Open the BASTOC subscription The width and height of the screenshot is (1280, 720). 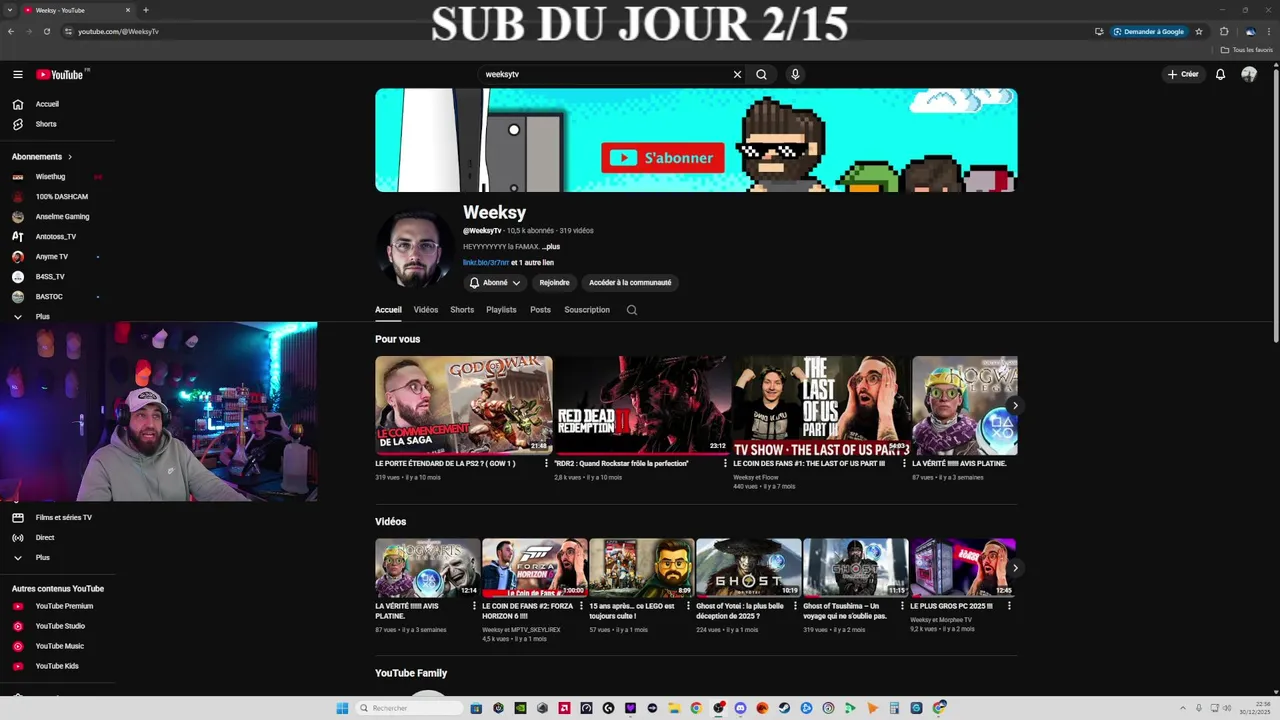click(x=49, y=297)
